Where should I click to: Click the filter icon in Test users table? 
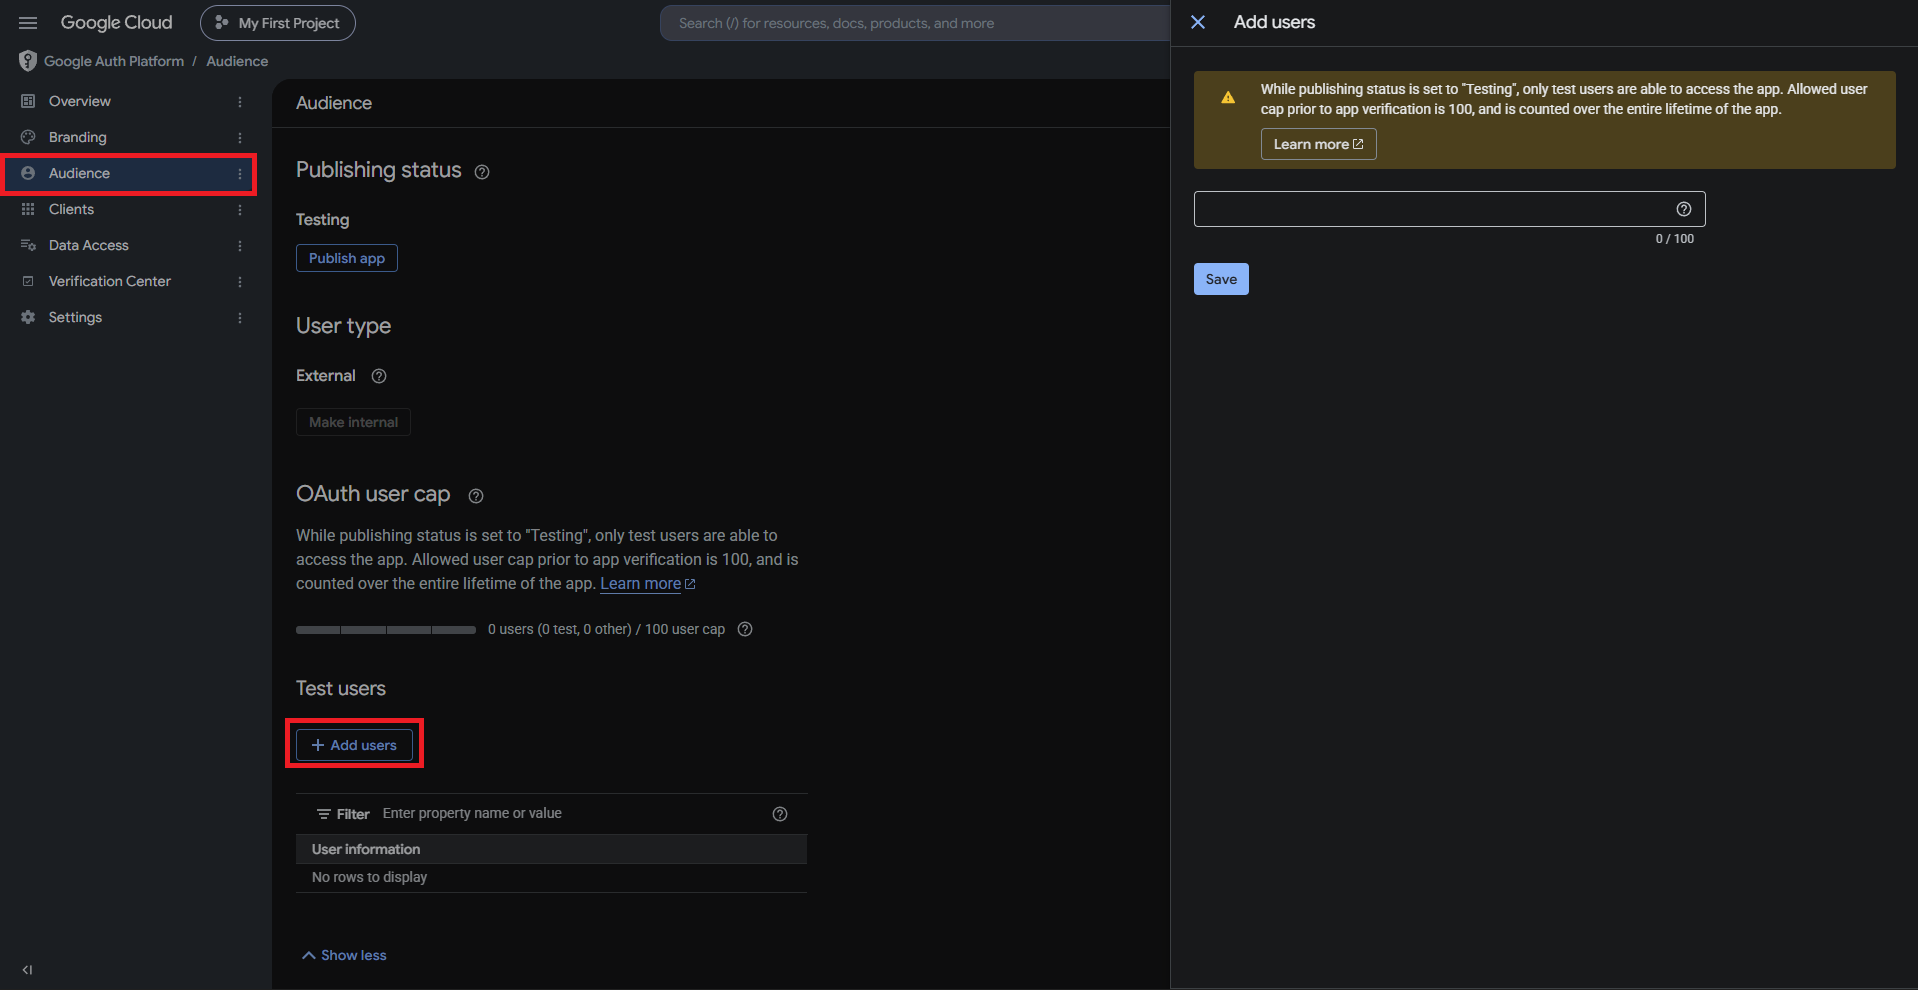tap(324, 814)
